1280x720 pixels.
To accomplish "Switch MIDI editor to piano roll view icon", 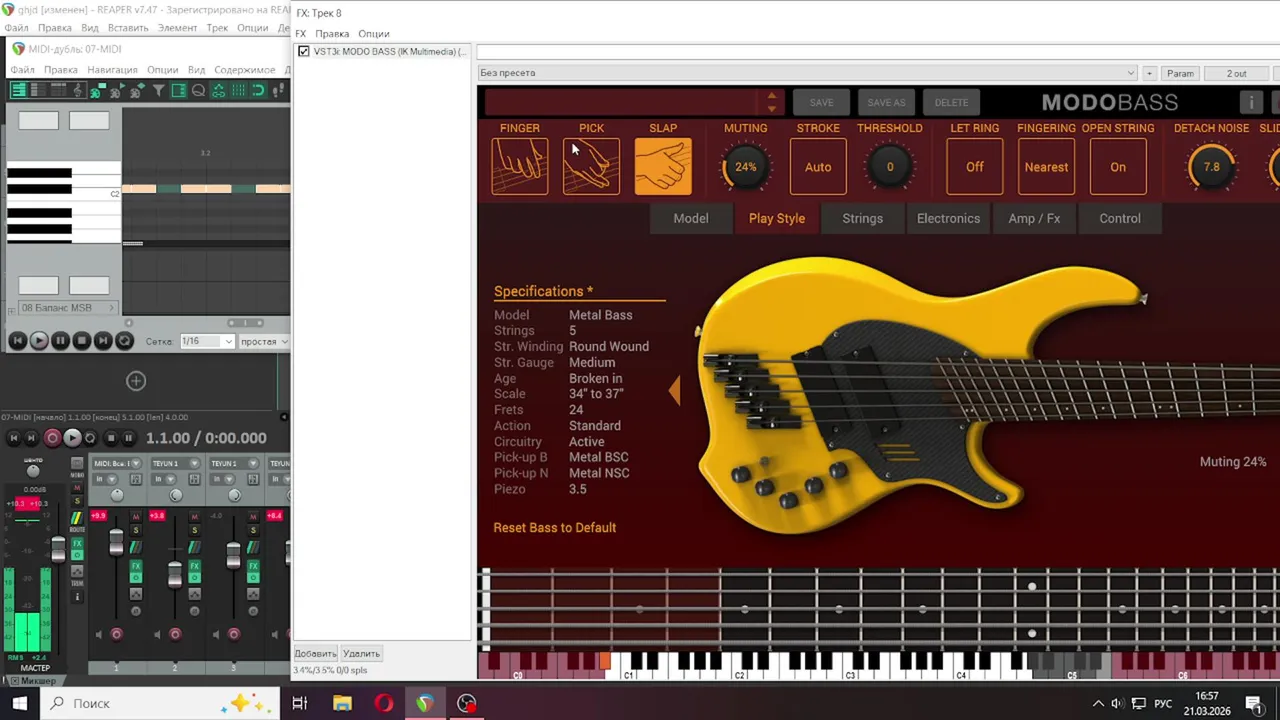I will click(x=19, y=90).
